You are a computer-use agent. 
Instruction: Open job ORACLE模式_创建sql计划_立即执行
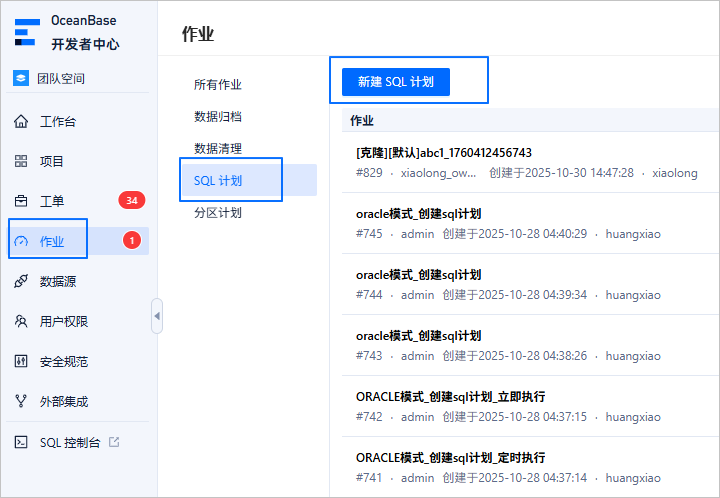pos(450,397)
